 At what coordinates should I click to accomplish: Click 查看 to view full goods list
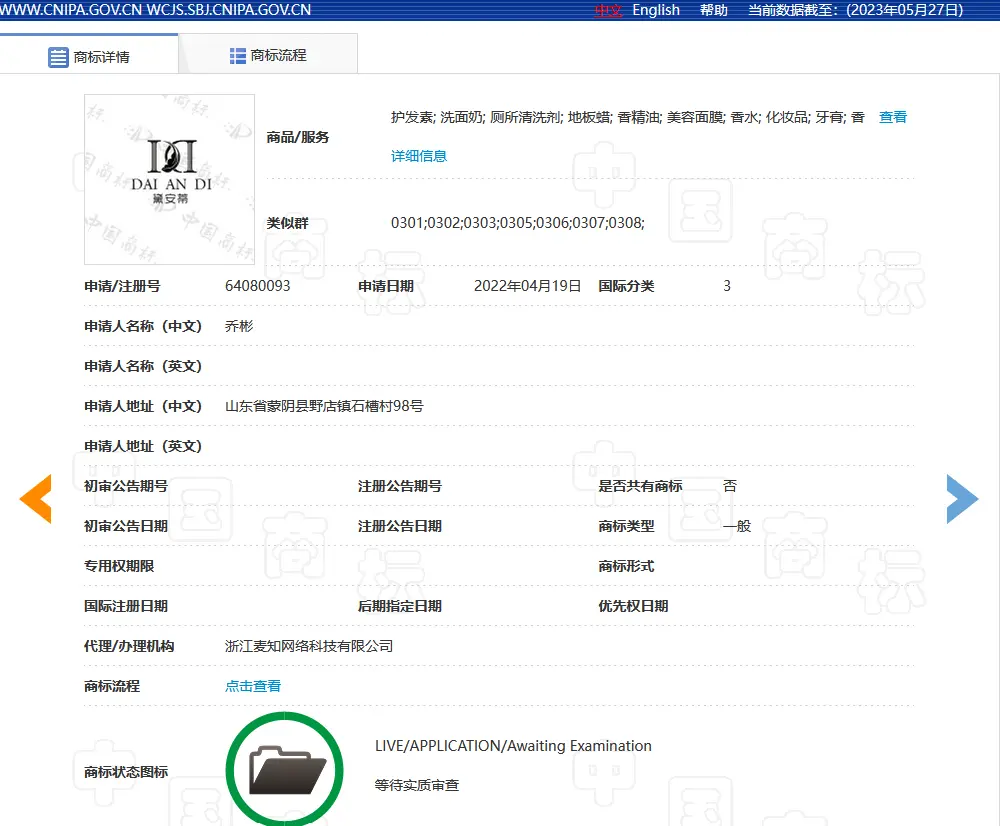pyautogui.click(x=892, y=116)
